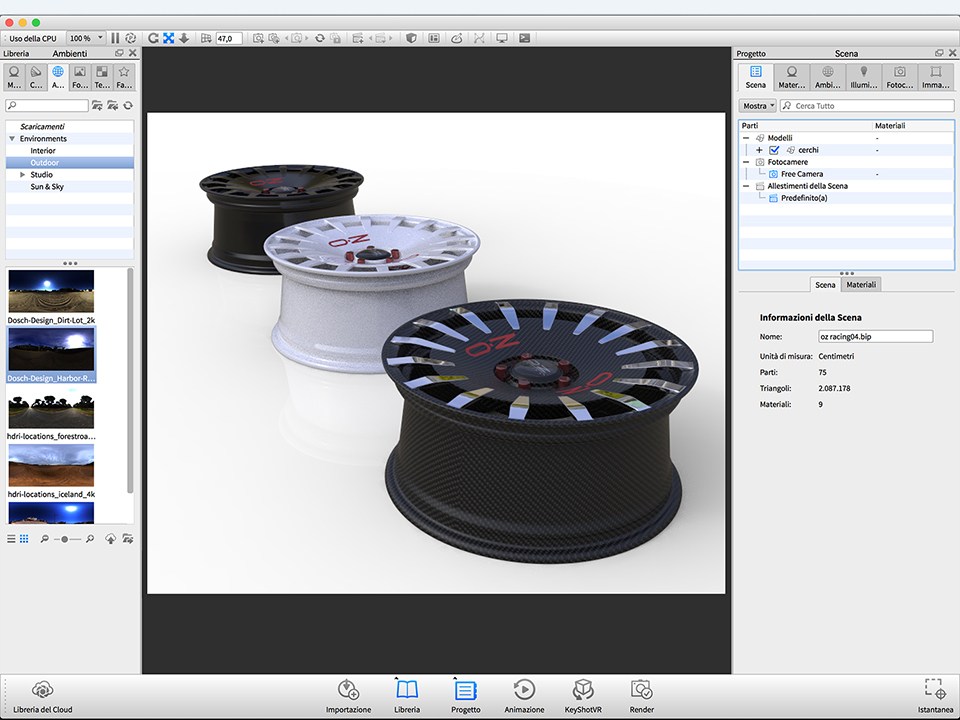Toggle the Progetto panel button
The height and width of the screenshot is (720, 960).
point(465,690)
